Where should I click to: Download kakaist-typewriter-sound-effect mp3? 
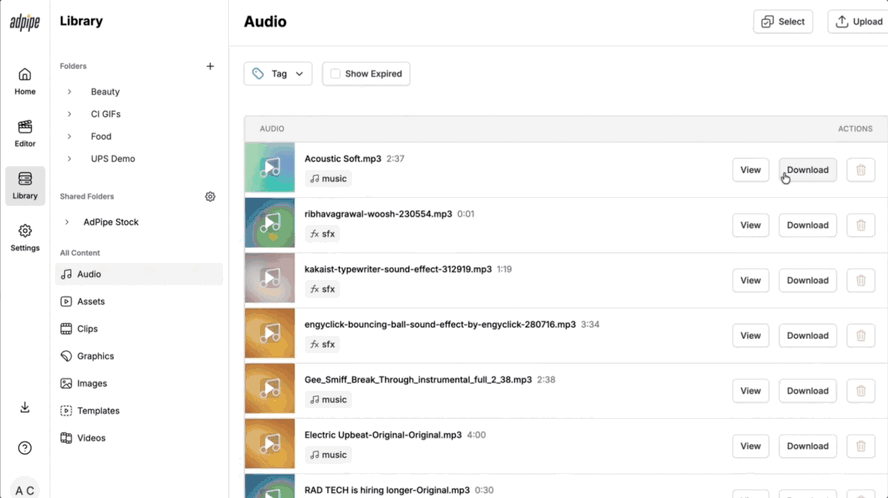[808, 280]
